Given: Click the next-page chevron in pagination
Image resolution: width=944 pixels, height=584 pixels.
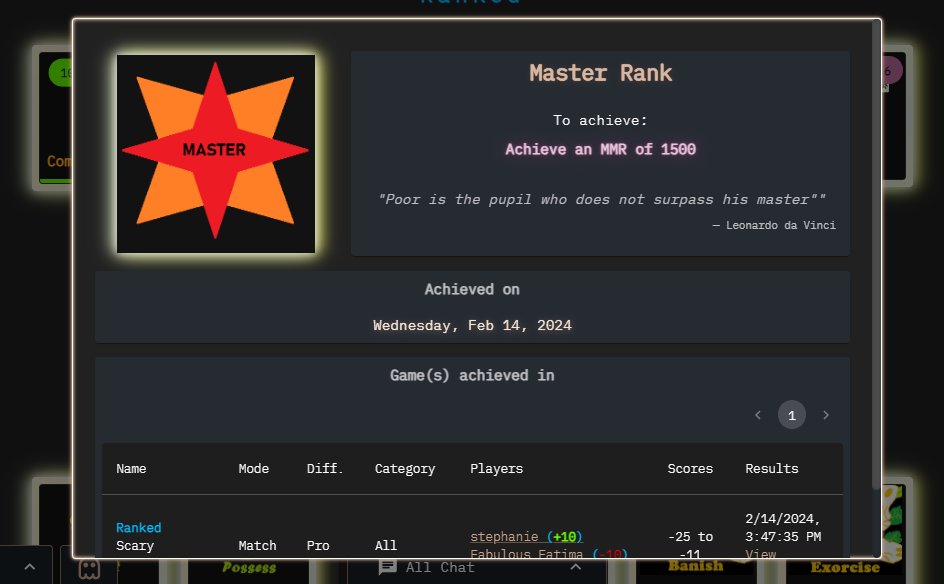Looking at the screenshot, I should (826, 414).
